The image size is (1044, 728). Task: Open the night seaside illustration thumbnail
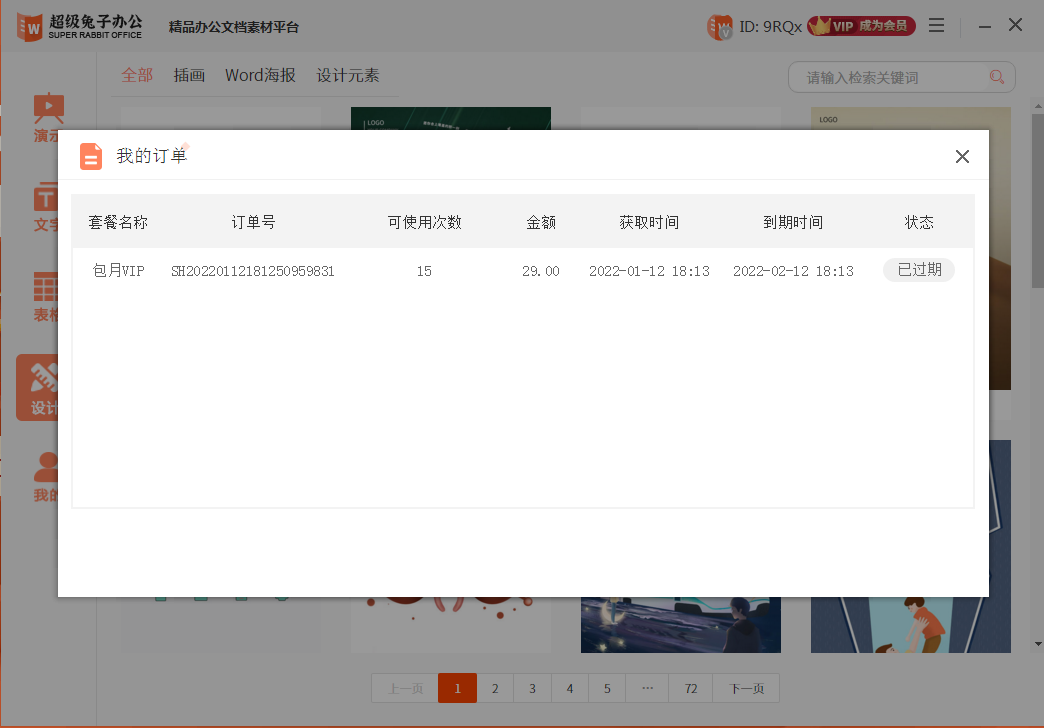(x=680, y=625)
